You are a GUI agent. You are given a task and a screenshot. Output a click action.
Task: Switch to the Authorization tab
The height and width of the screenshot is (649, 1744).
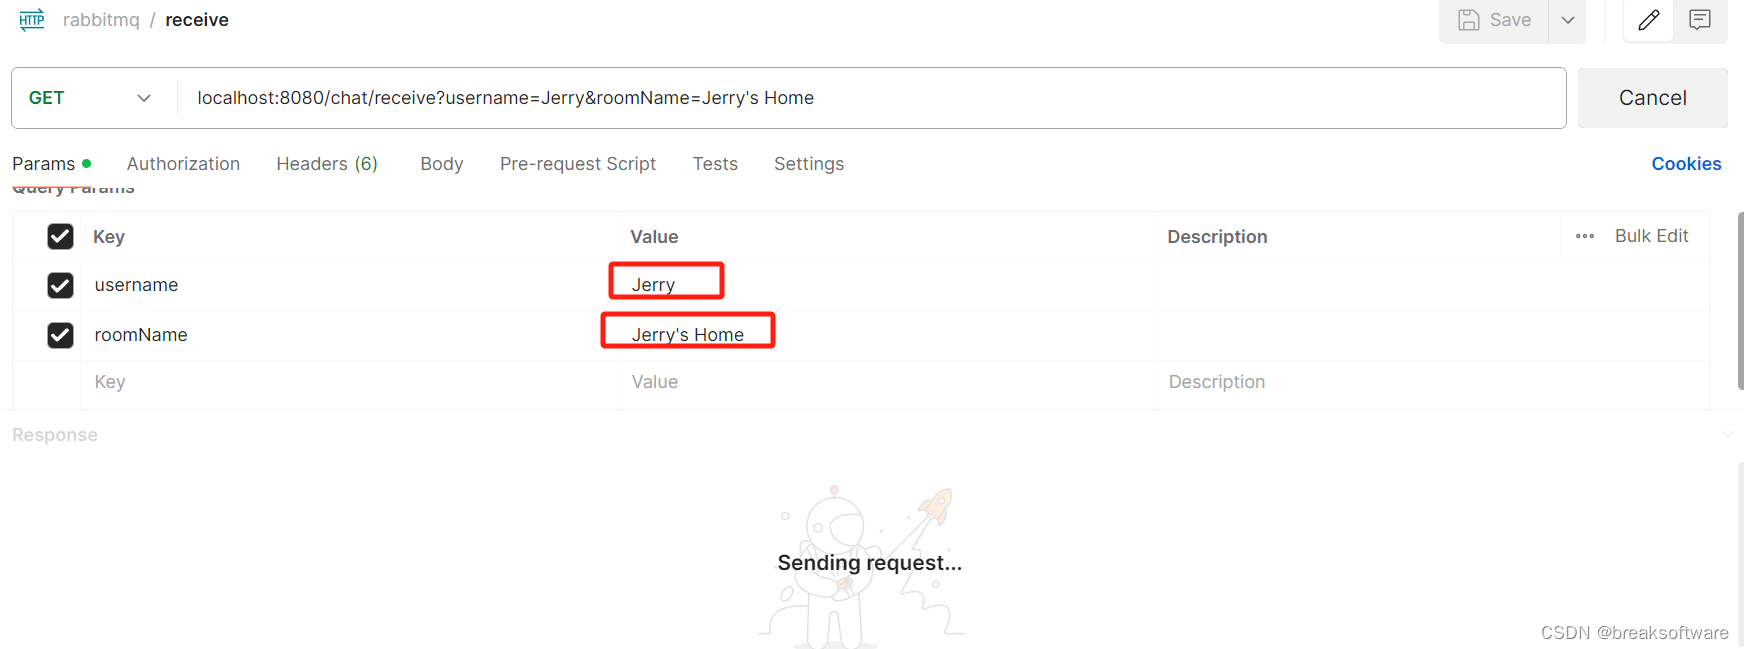pyautogui.click(x=183, y=164)
